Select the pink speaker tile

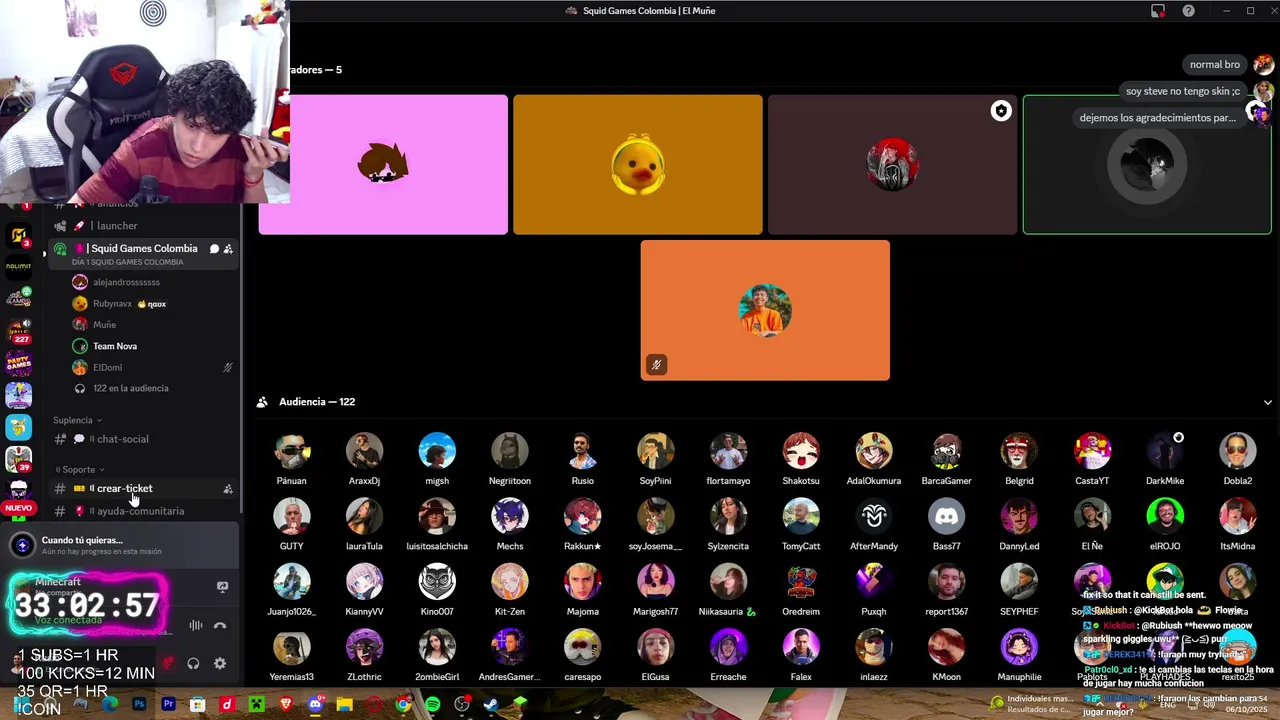[x=383, y=165]
